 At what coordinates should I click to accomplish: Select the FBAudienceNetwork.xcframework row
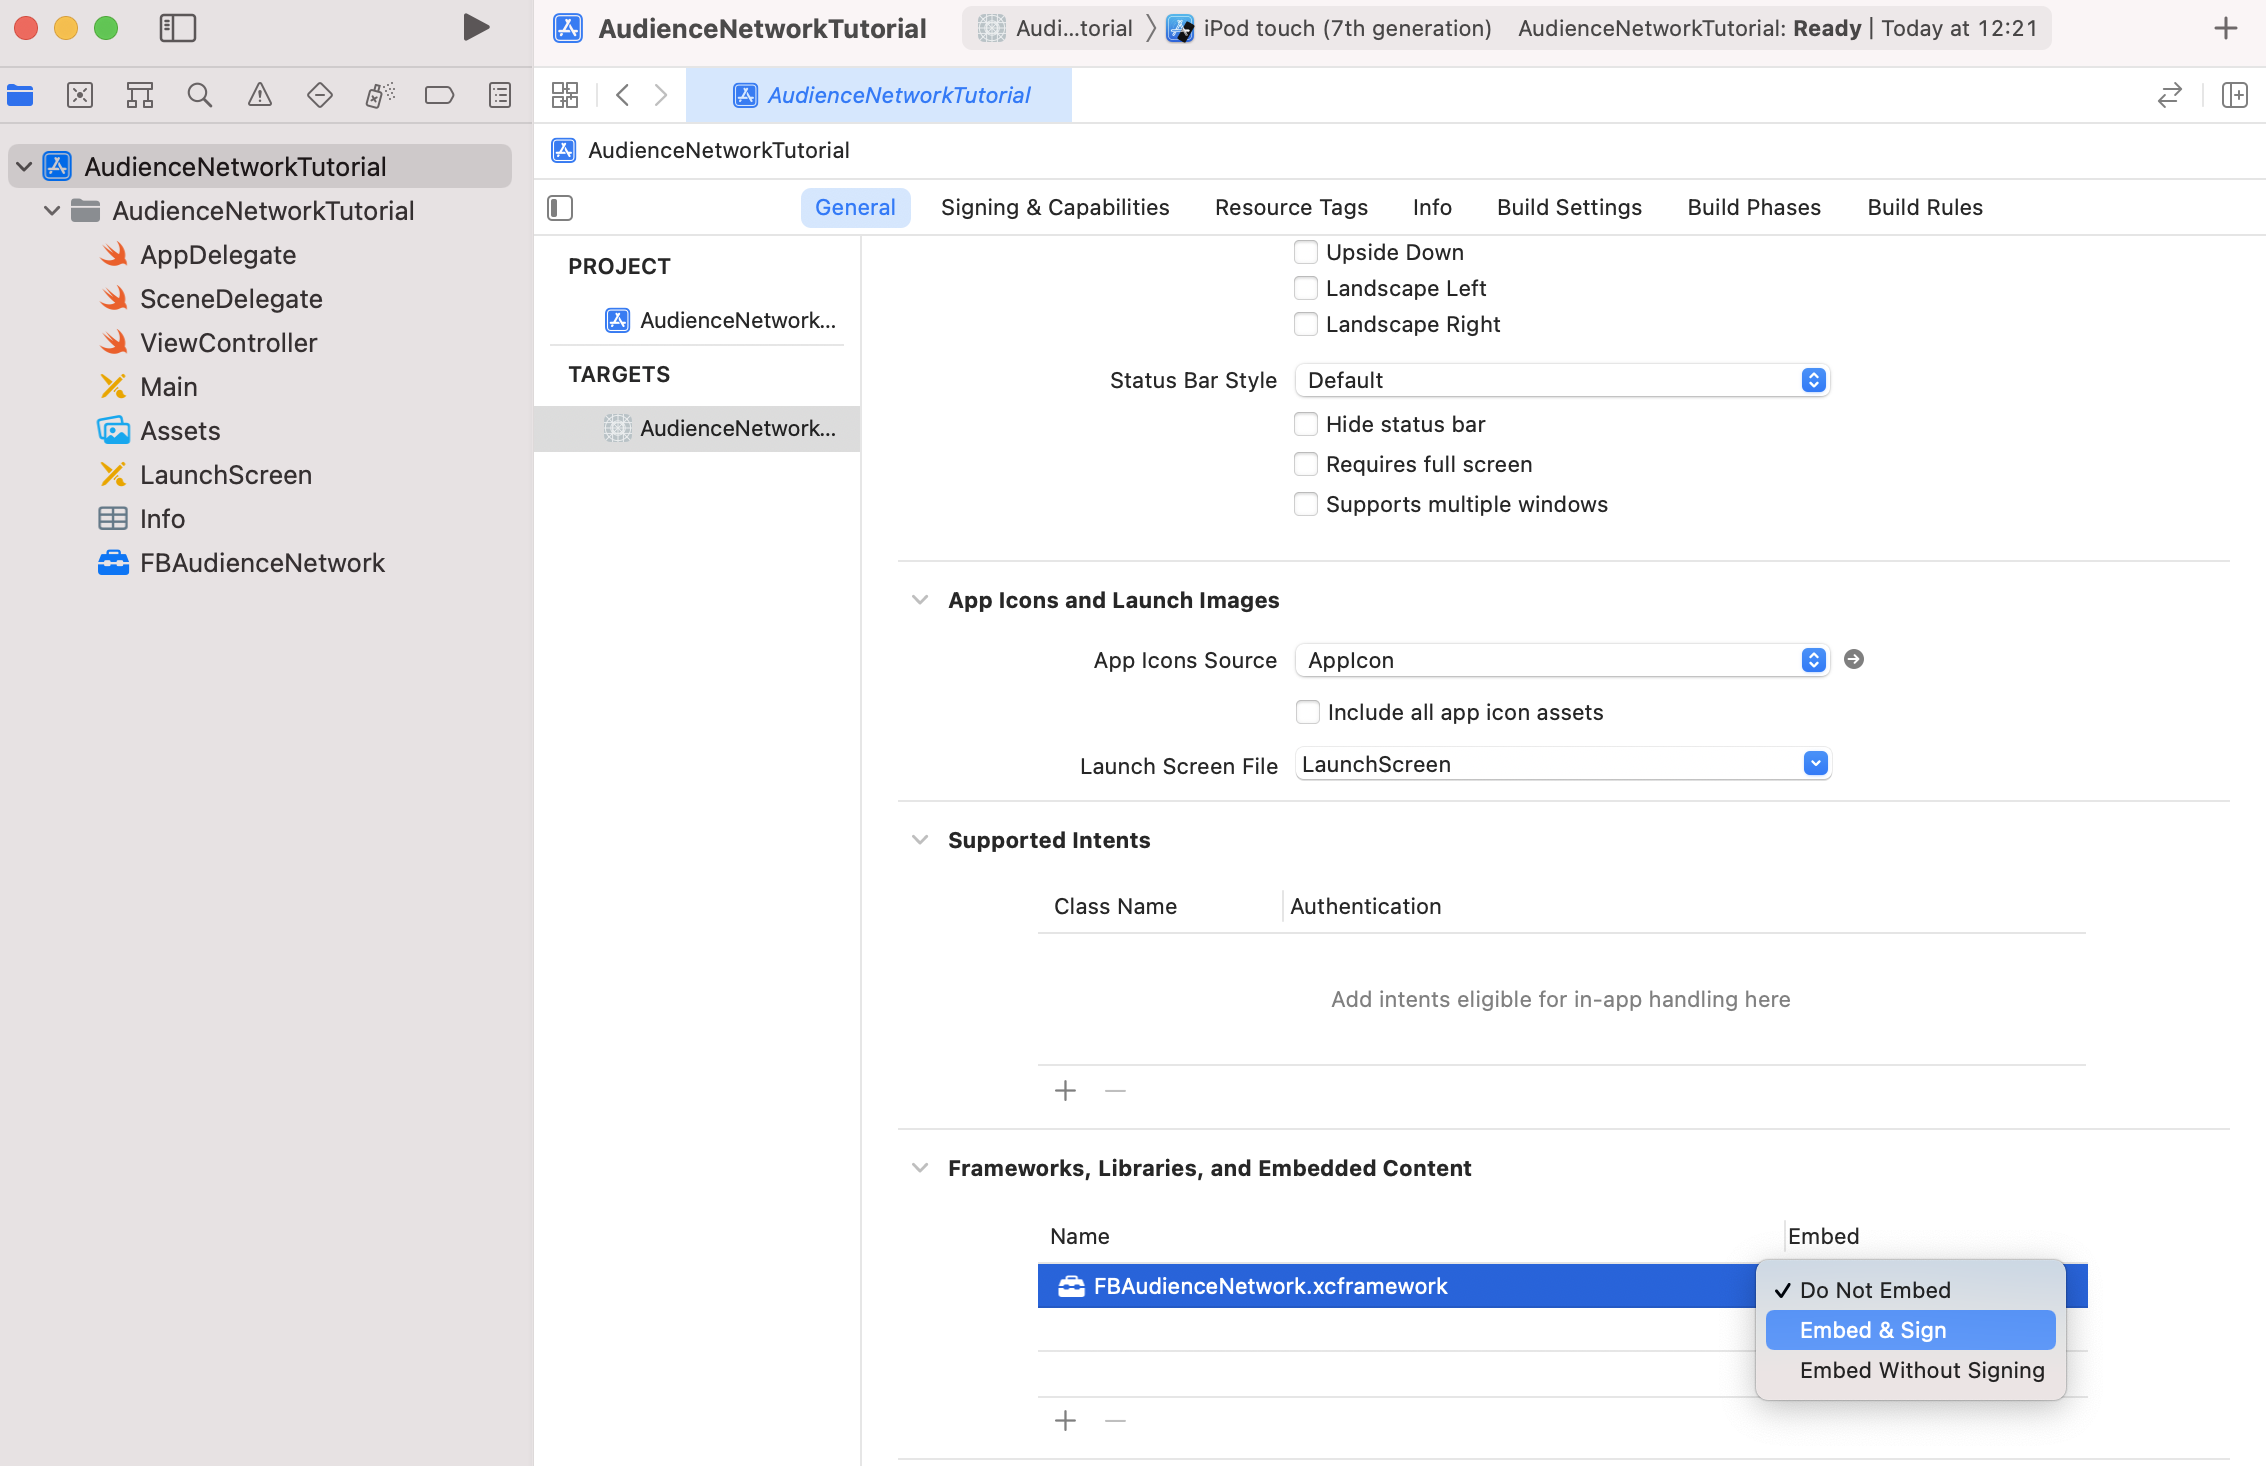tap(1398, 1286)
